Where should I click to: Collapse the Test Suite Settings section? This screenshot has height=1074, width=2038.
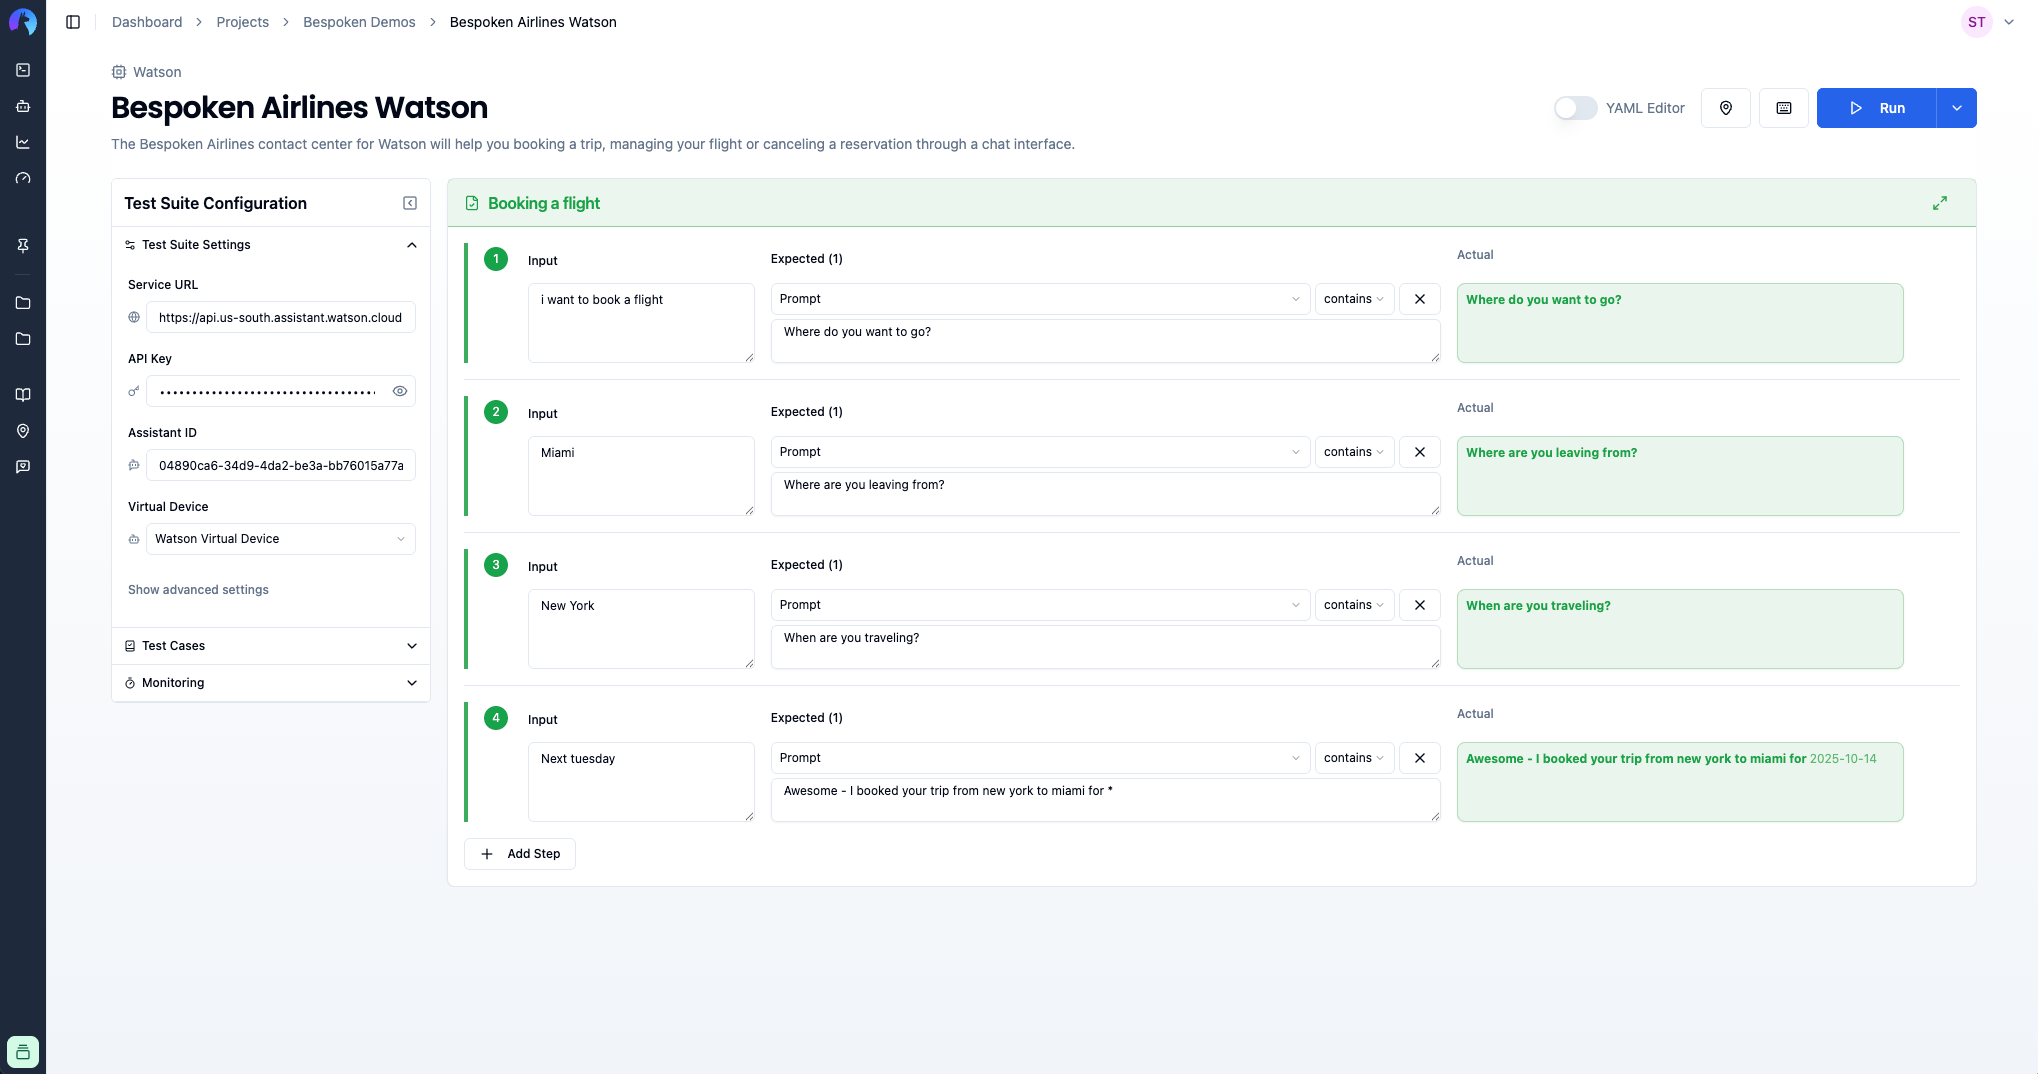click(x=411, y=244)
